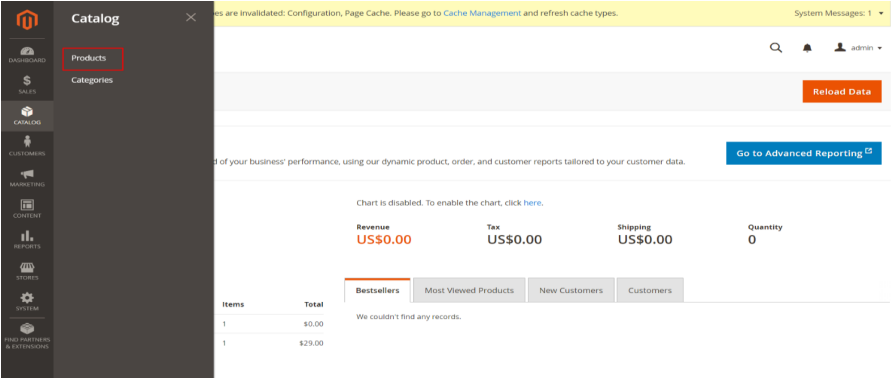Expand the System Messages dropdown arrow

[881, 13]
